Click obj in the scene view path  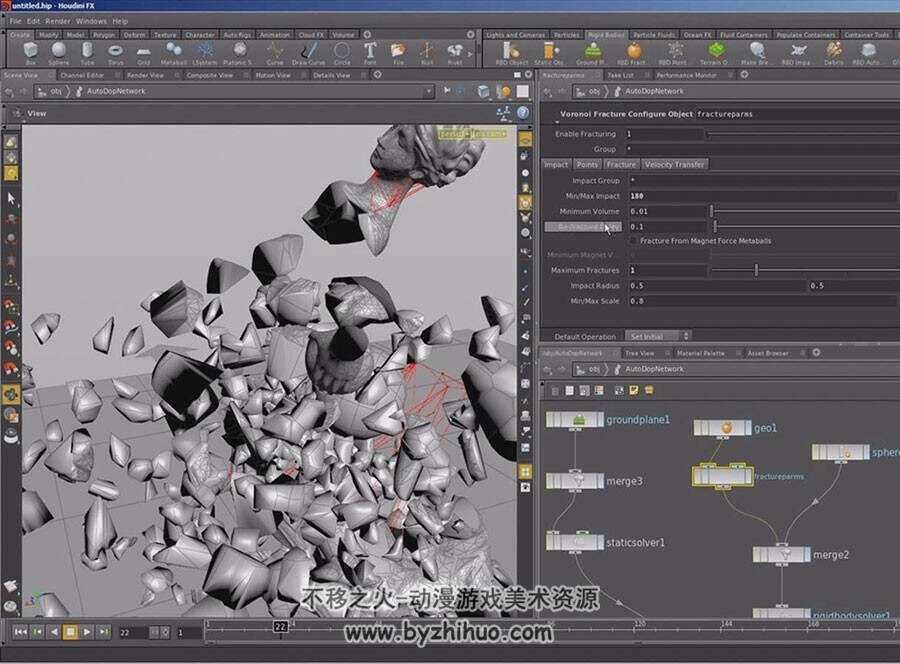pos(56,91)
